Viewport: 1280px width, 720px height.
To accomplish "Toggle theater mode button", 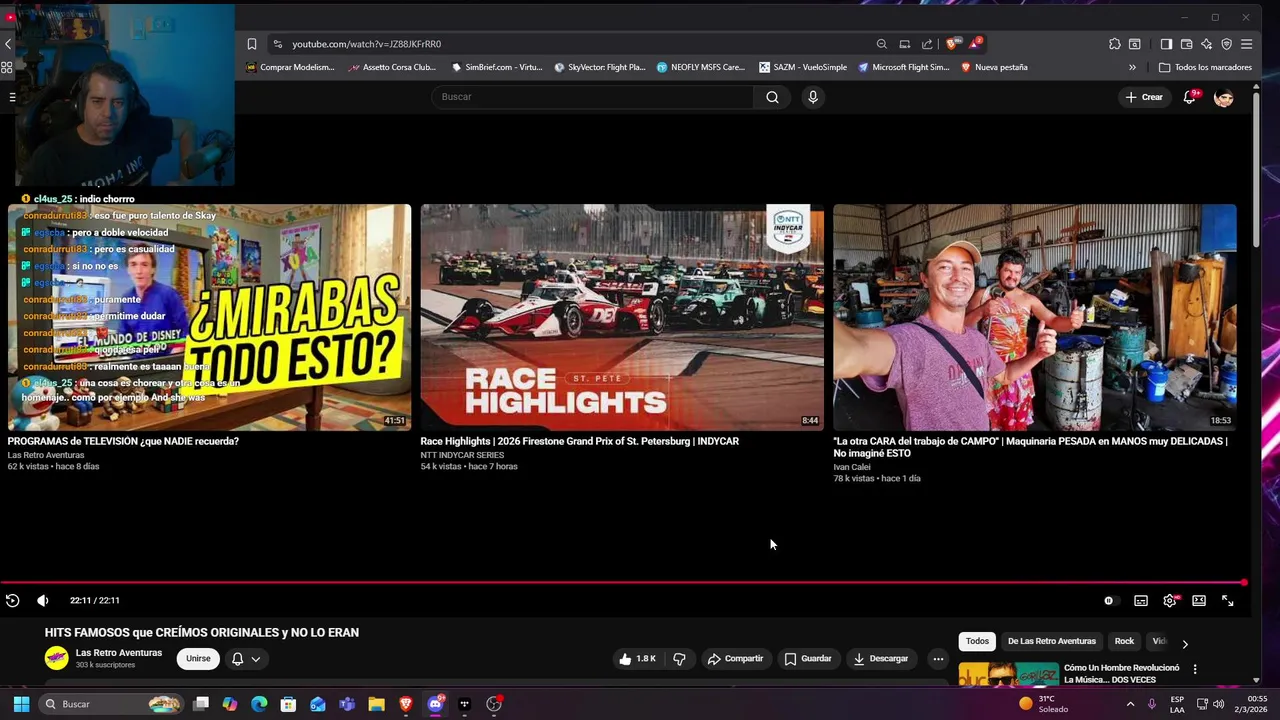I will point(1199,600).
